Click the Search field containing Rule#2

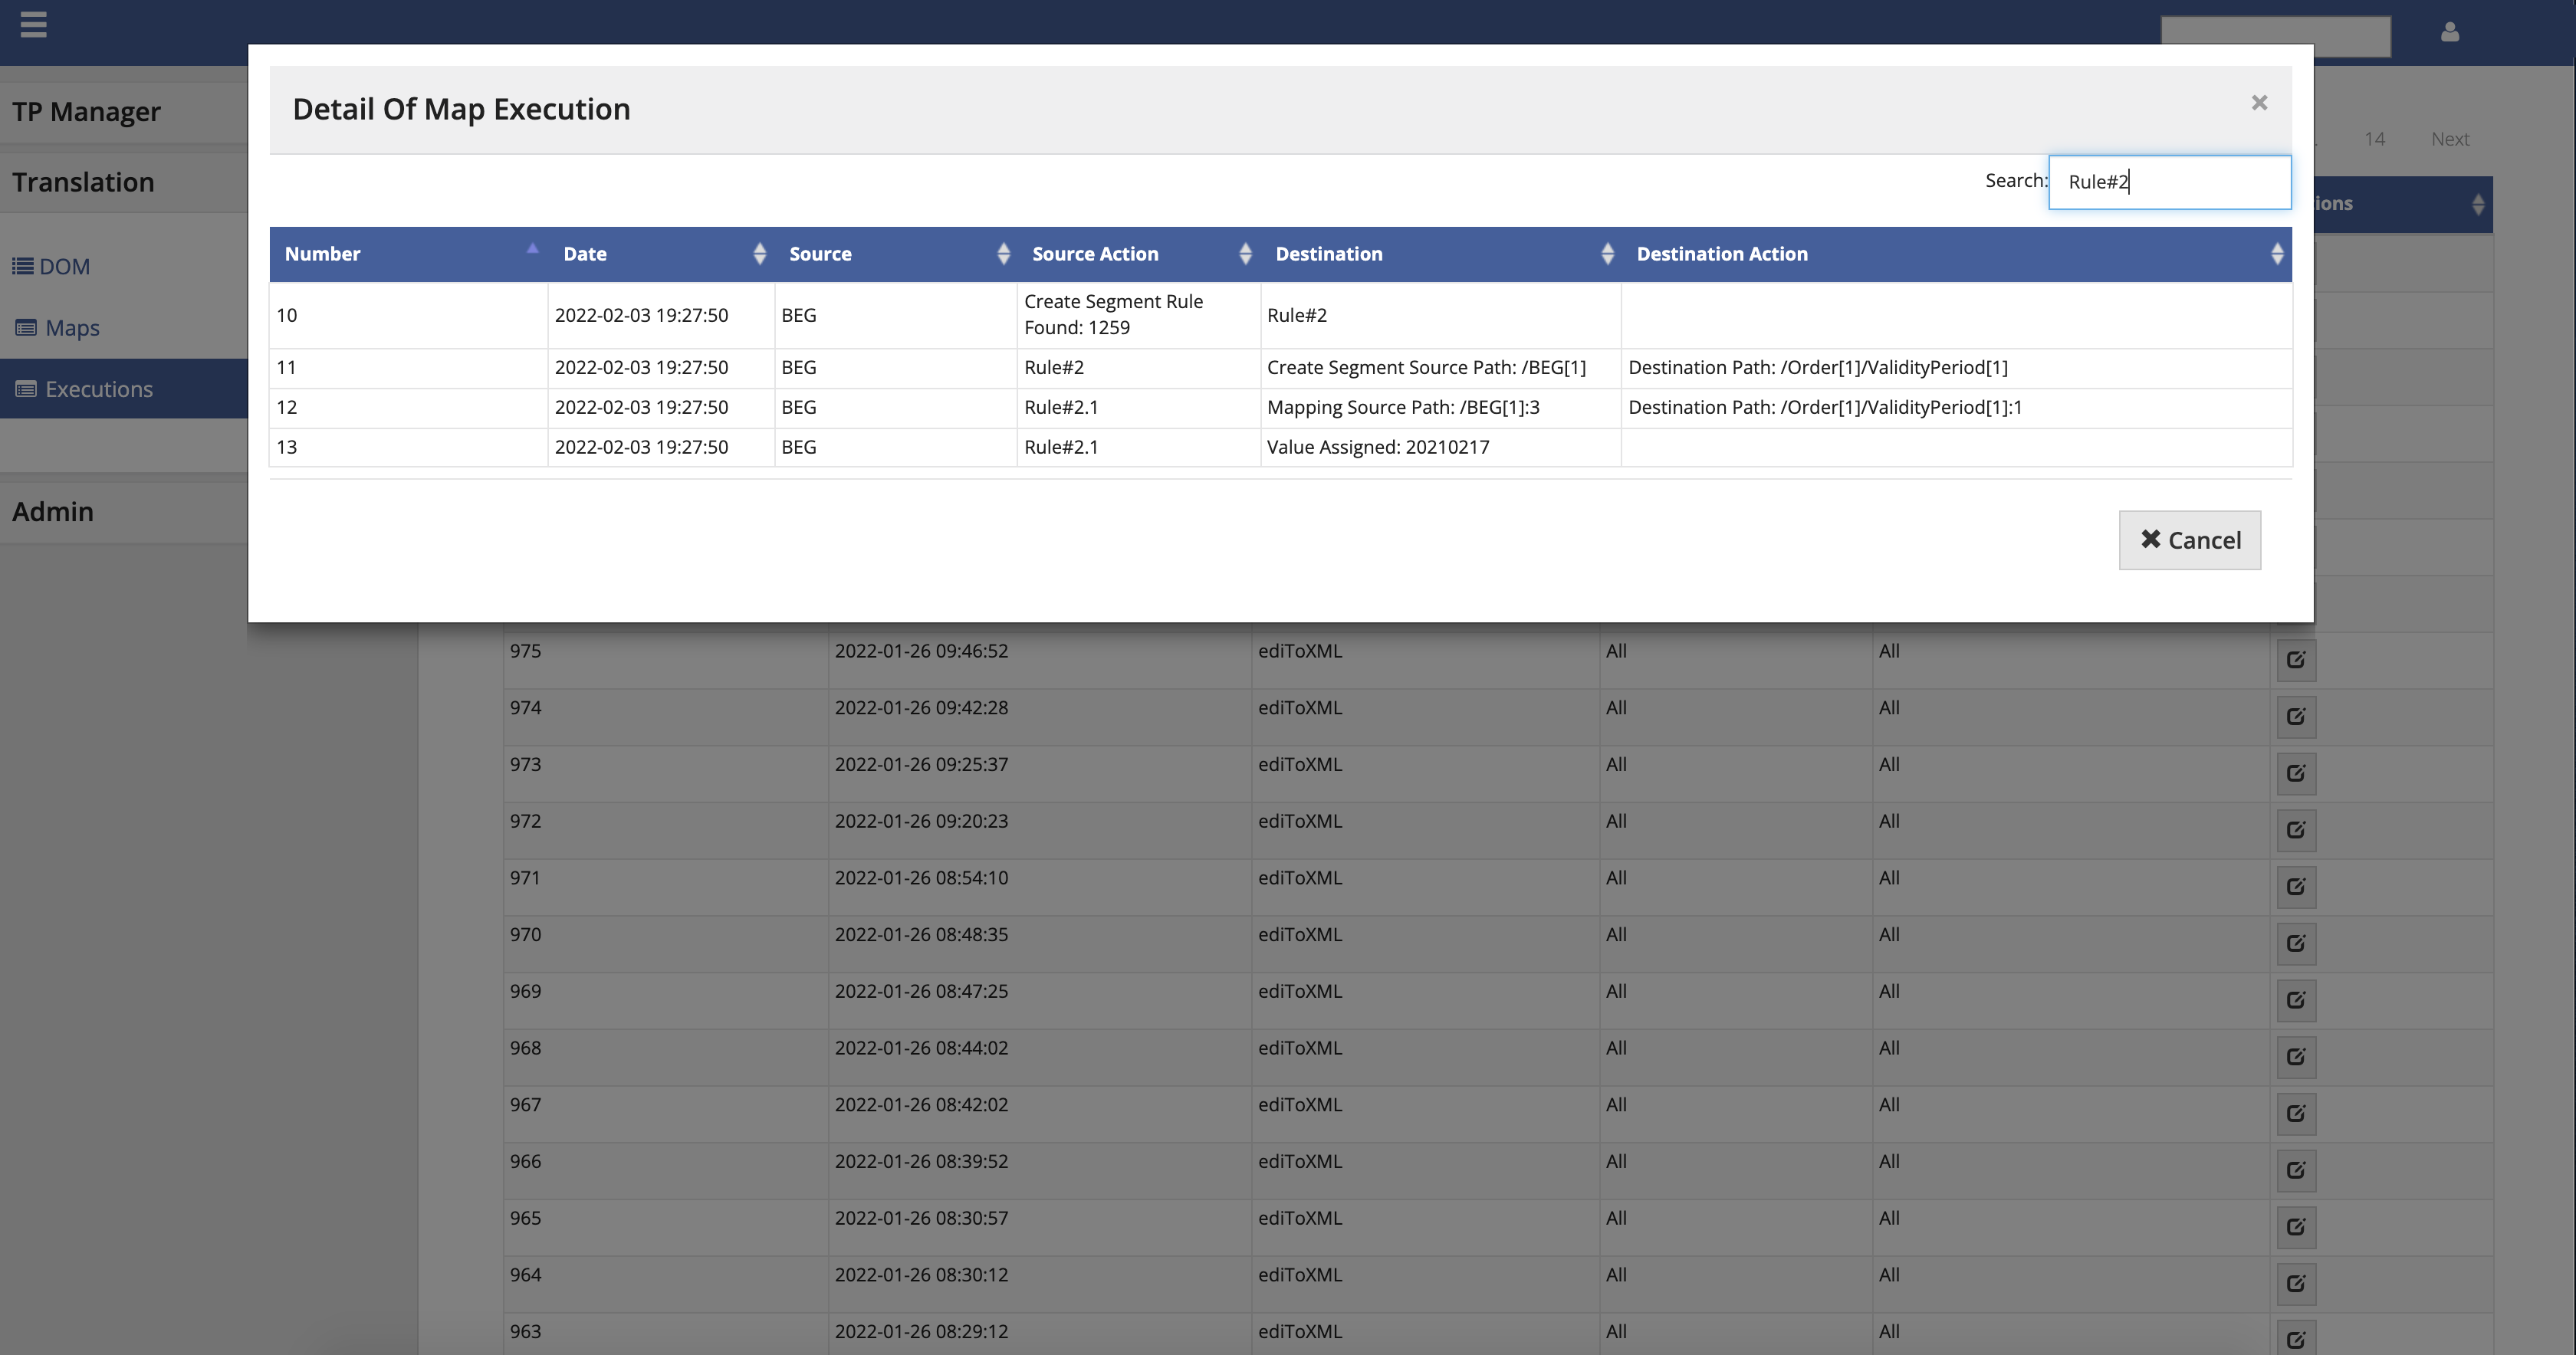pos(2169,182)
